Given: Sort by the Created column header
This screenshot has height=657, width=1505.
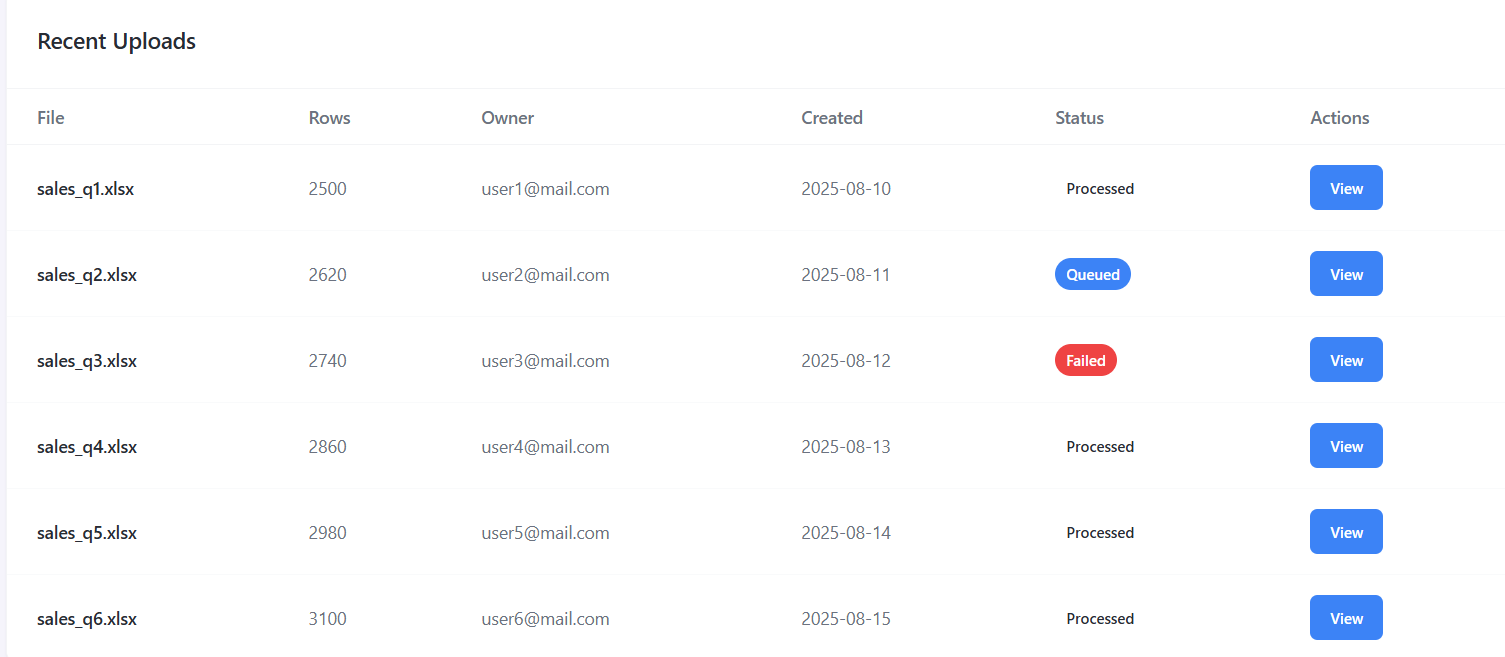Looking at the screenshot, I should (x=831, y=118).
